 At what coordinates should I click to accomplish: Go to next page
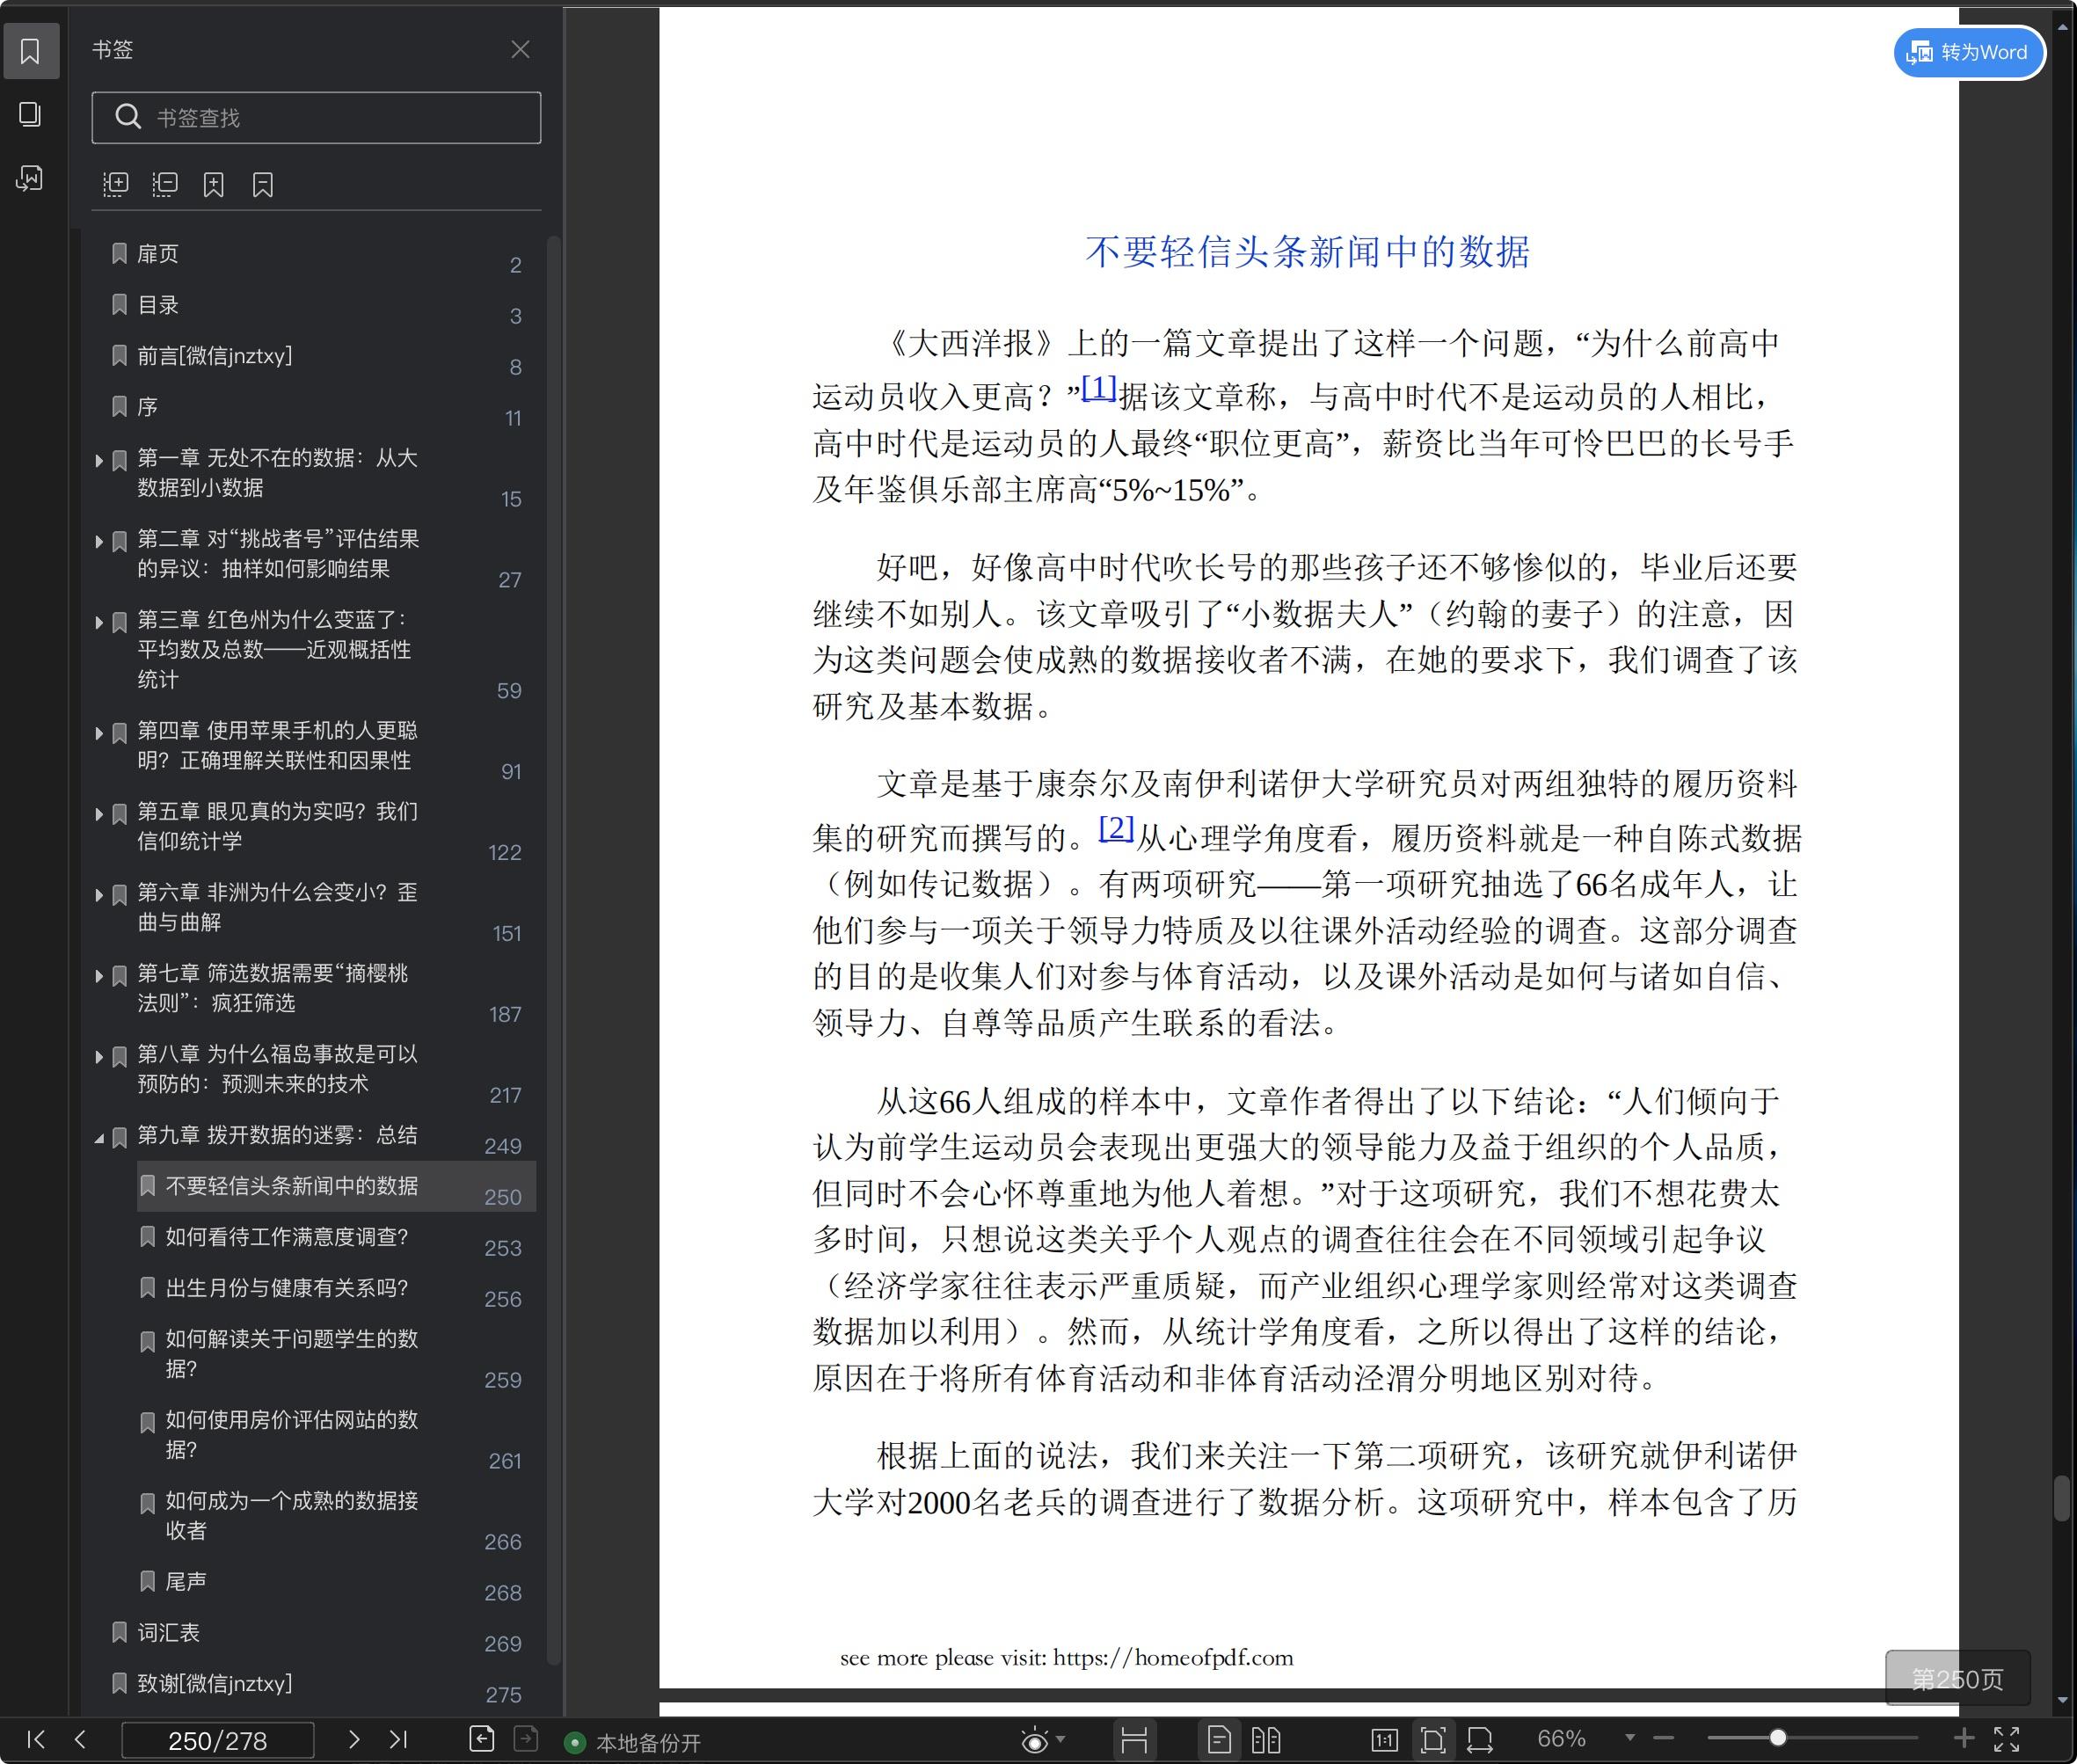[353, 1739]
